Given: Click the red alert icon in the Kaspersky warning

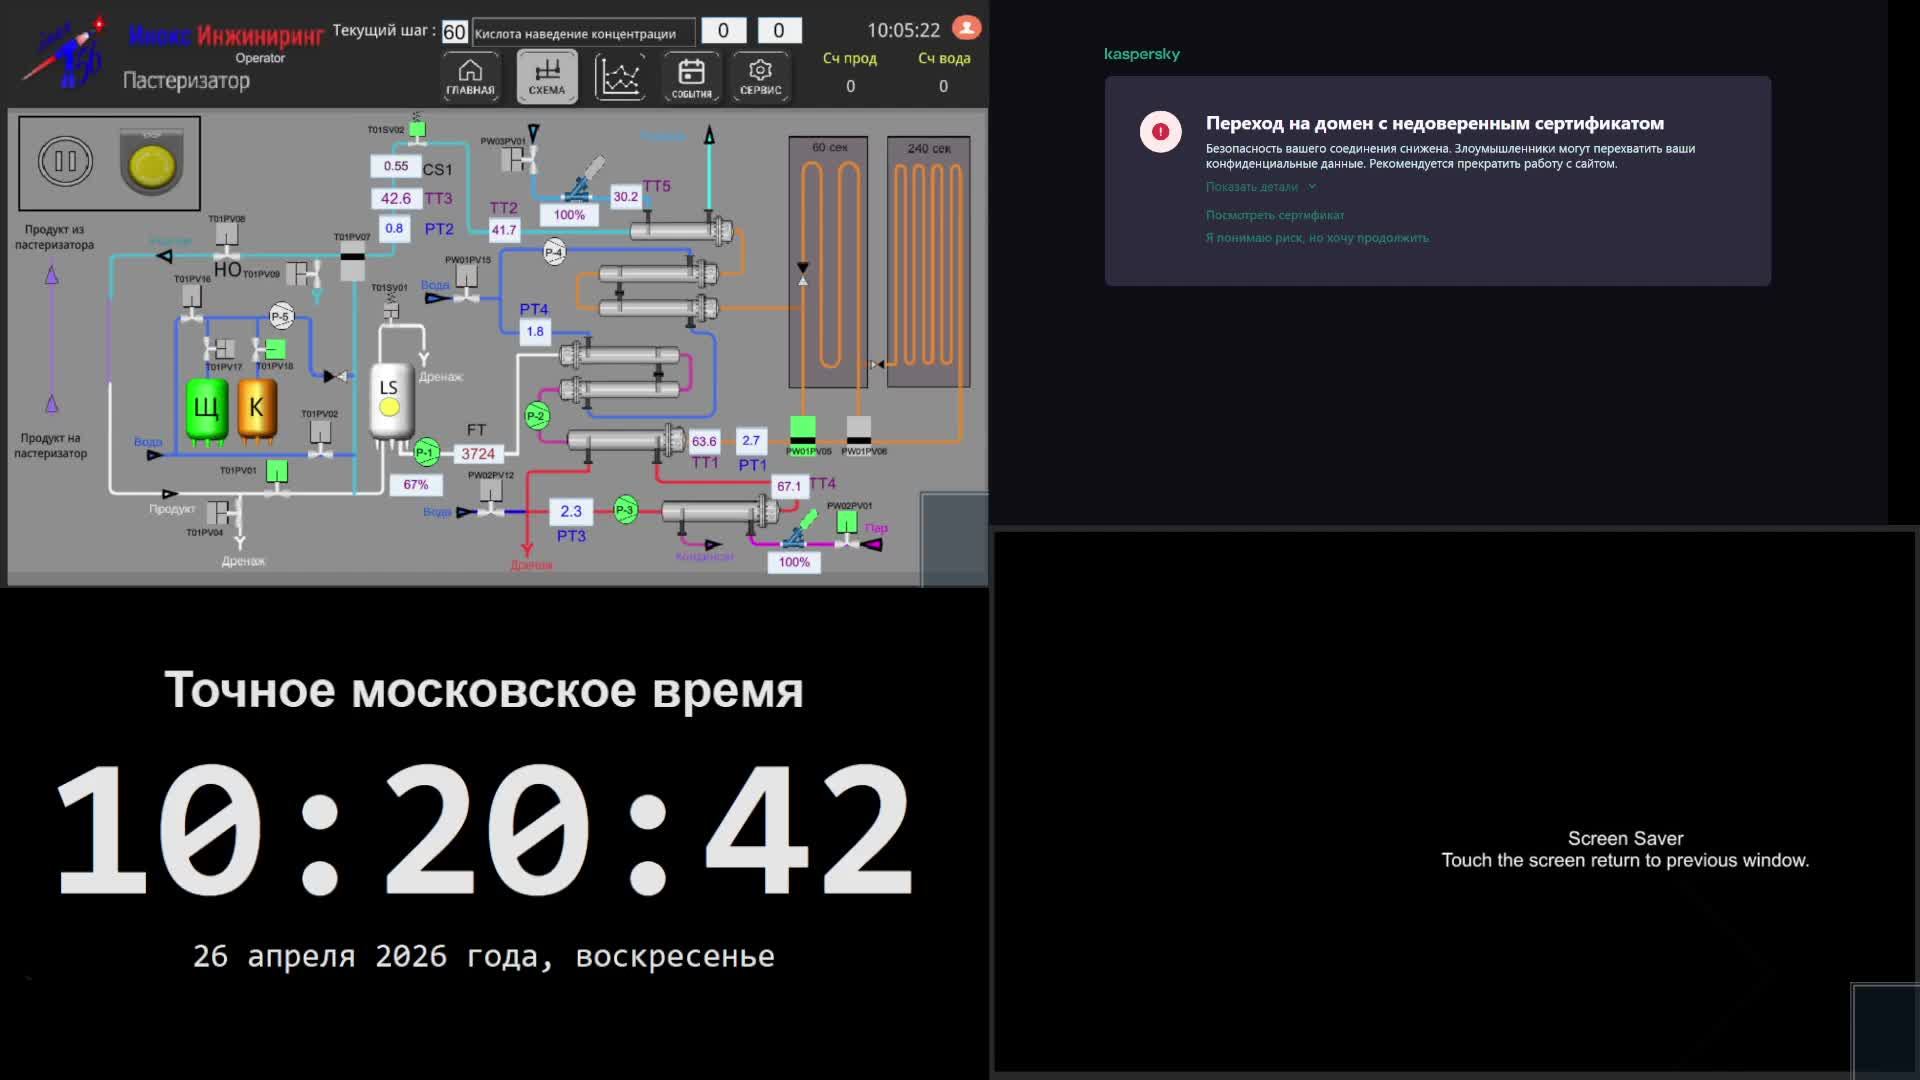Looking at the screenshot, I should coord(1161,131).
